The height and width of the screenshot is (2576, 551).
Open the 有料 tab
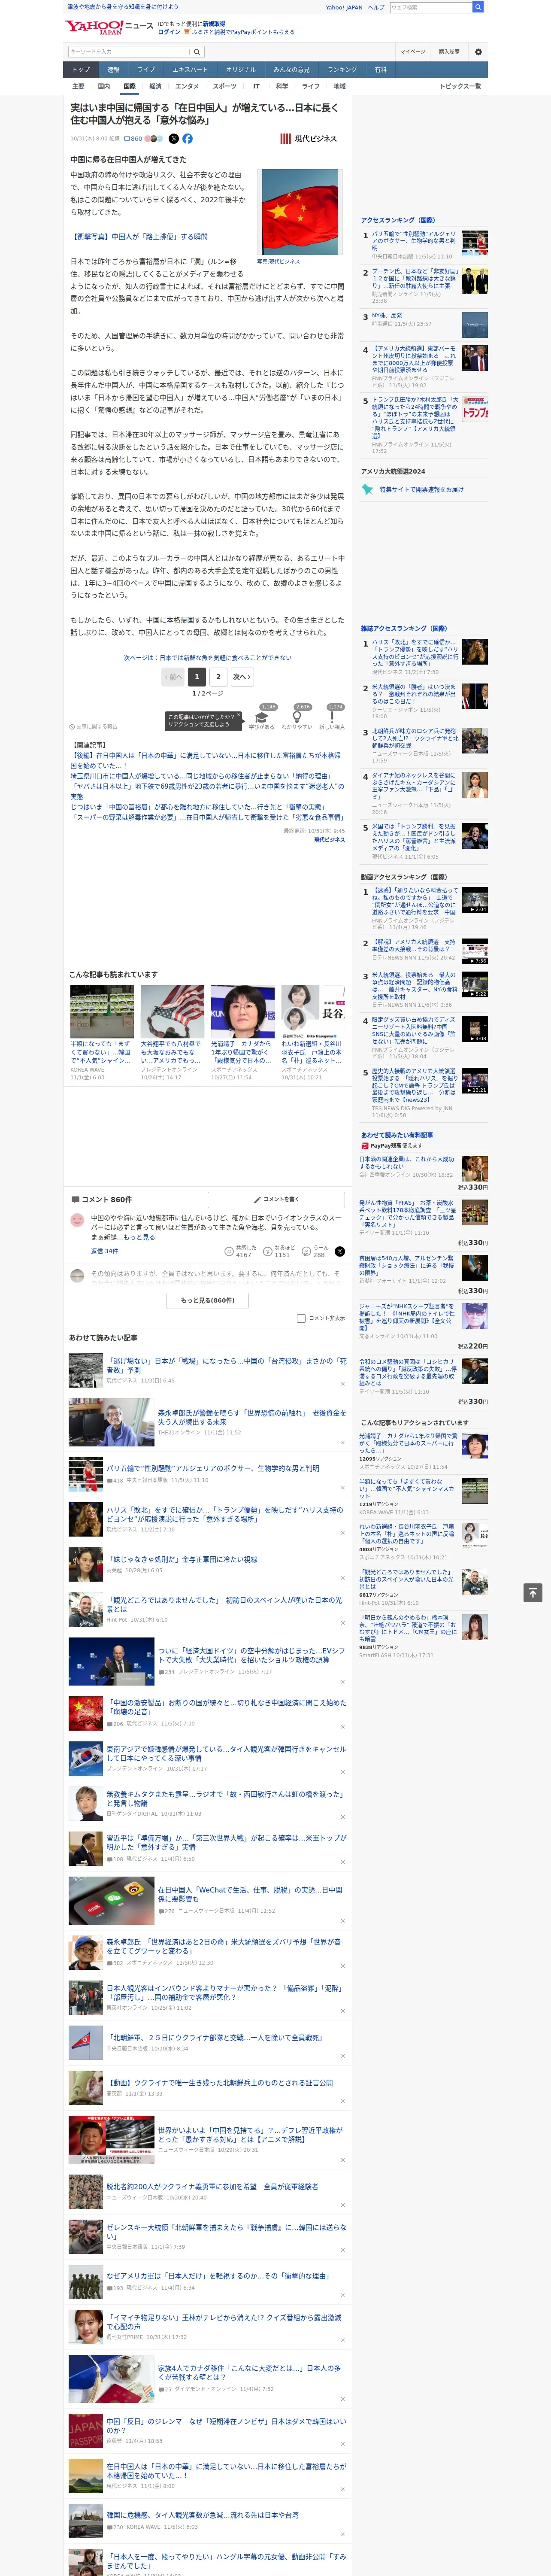point(380,70)
